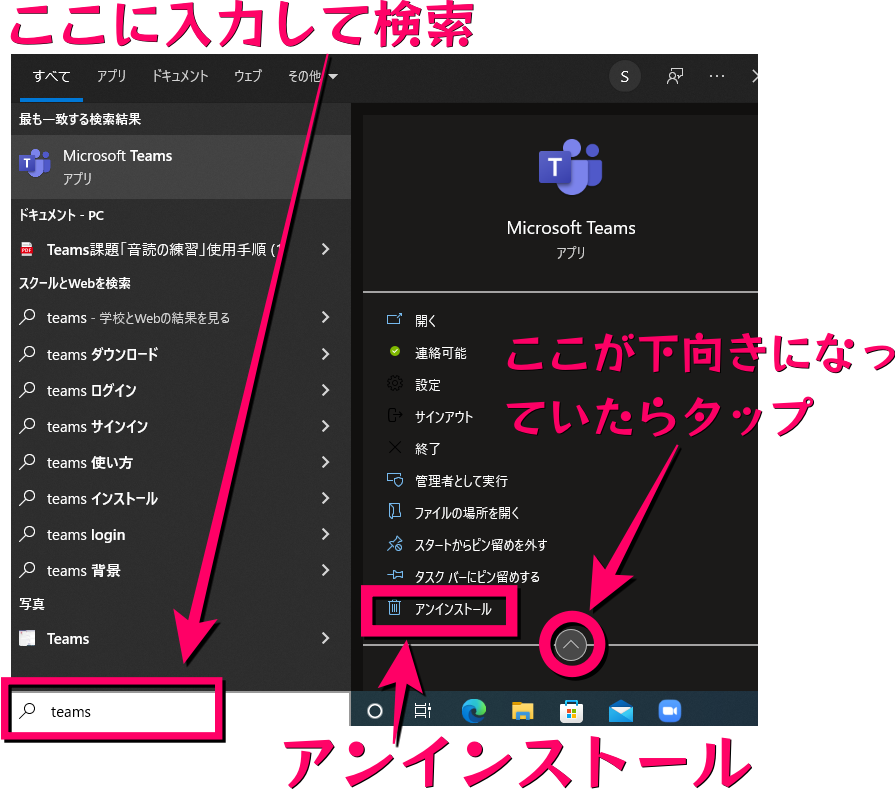Select 連絡可能 status option
The width and height of the screenshot is (895, 789).
[441, 353]
